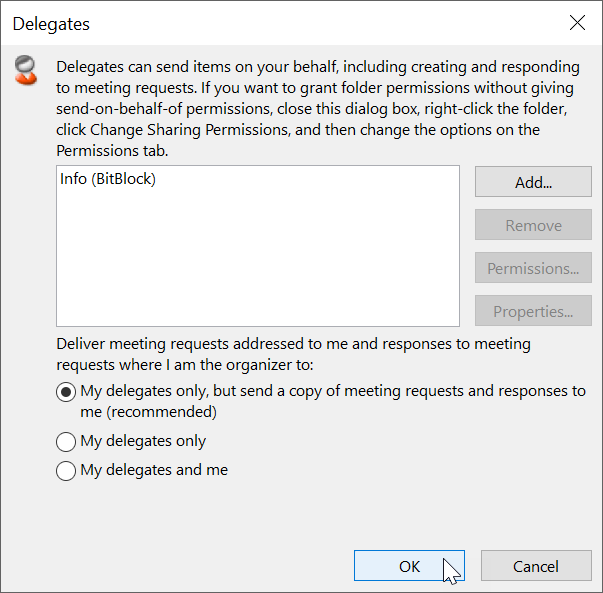603x593 pixels.
Task: Click the delegate person icon
Action: coord(26,70)
